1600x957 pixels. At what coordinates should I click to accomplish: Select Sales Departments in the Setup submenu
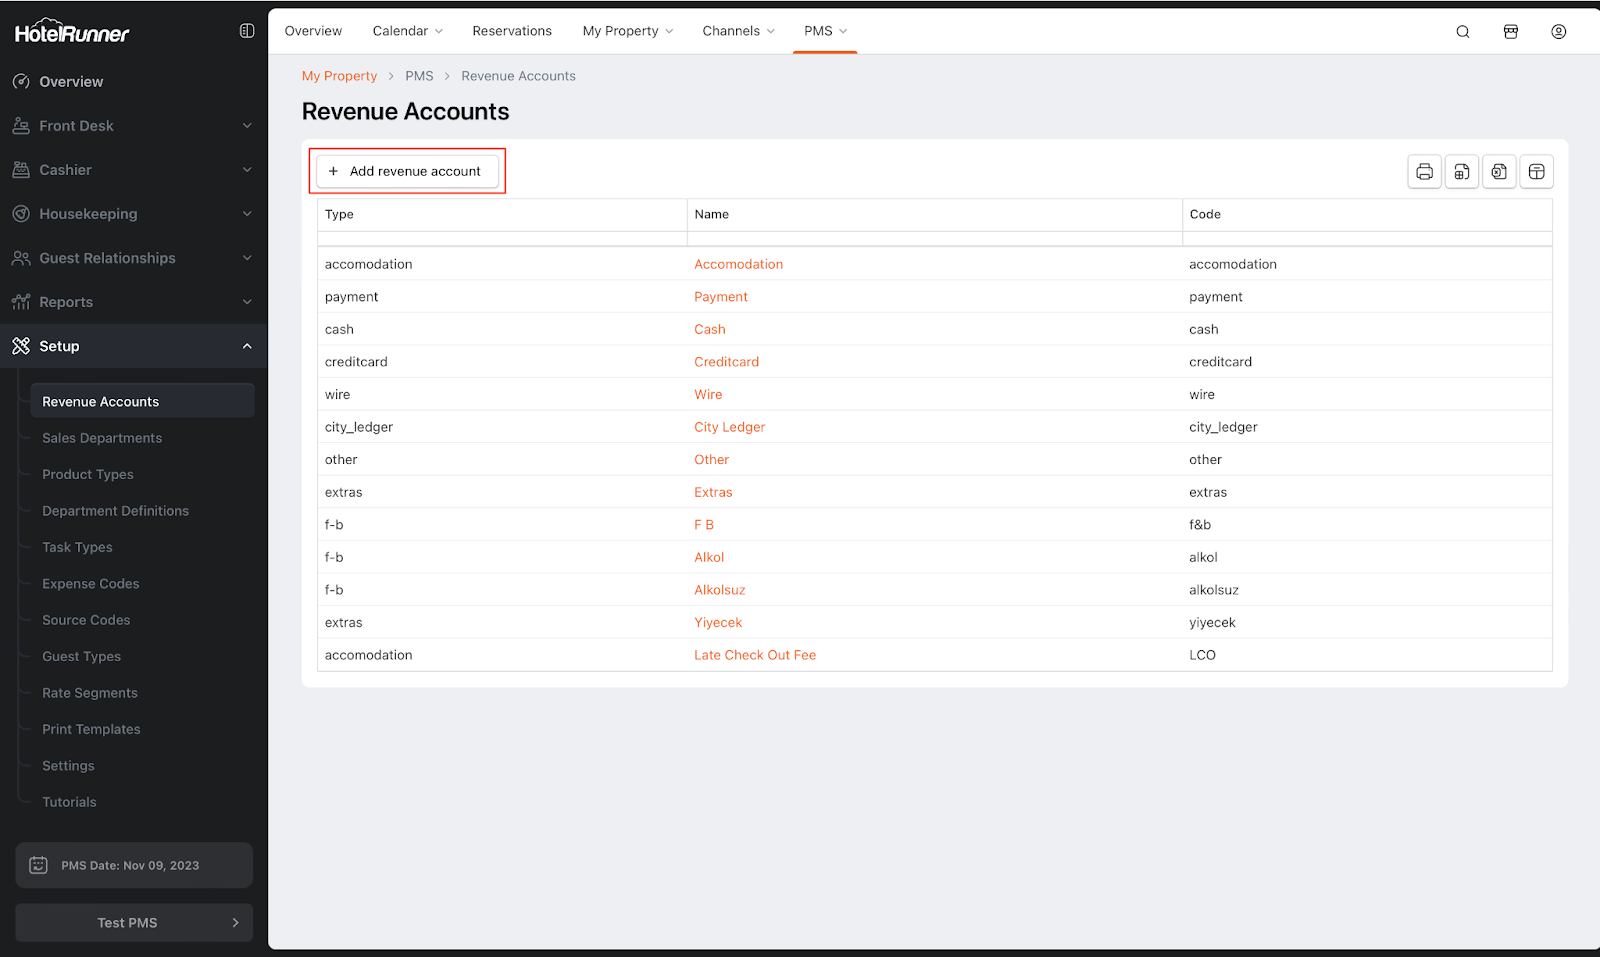(x=102, y=438)
